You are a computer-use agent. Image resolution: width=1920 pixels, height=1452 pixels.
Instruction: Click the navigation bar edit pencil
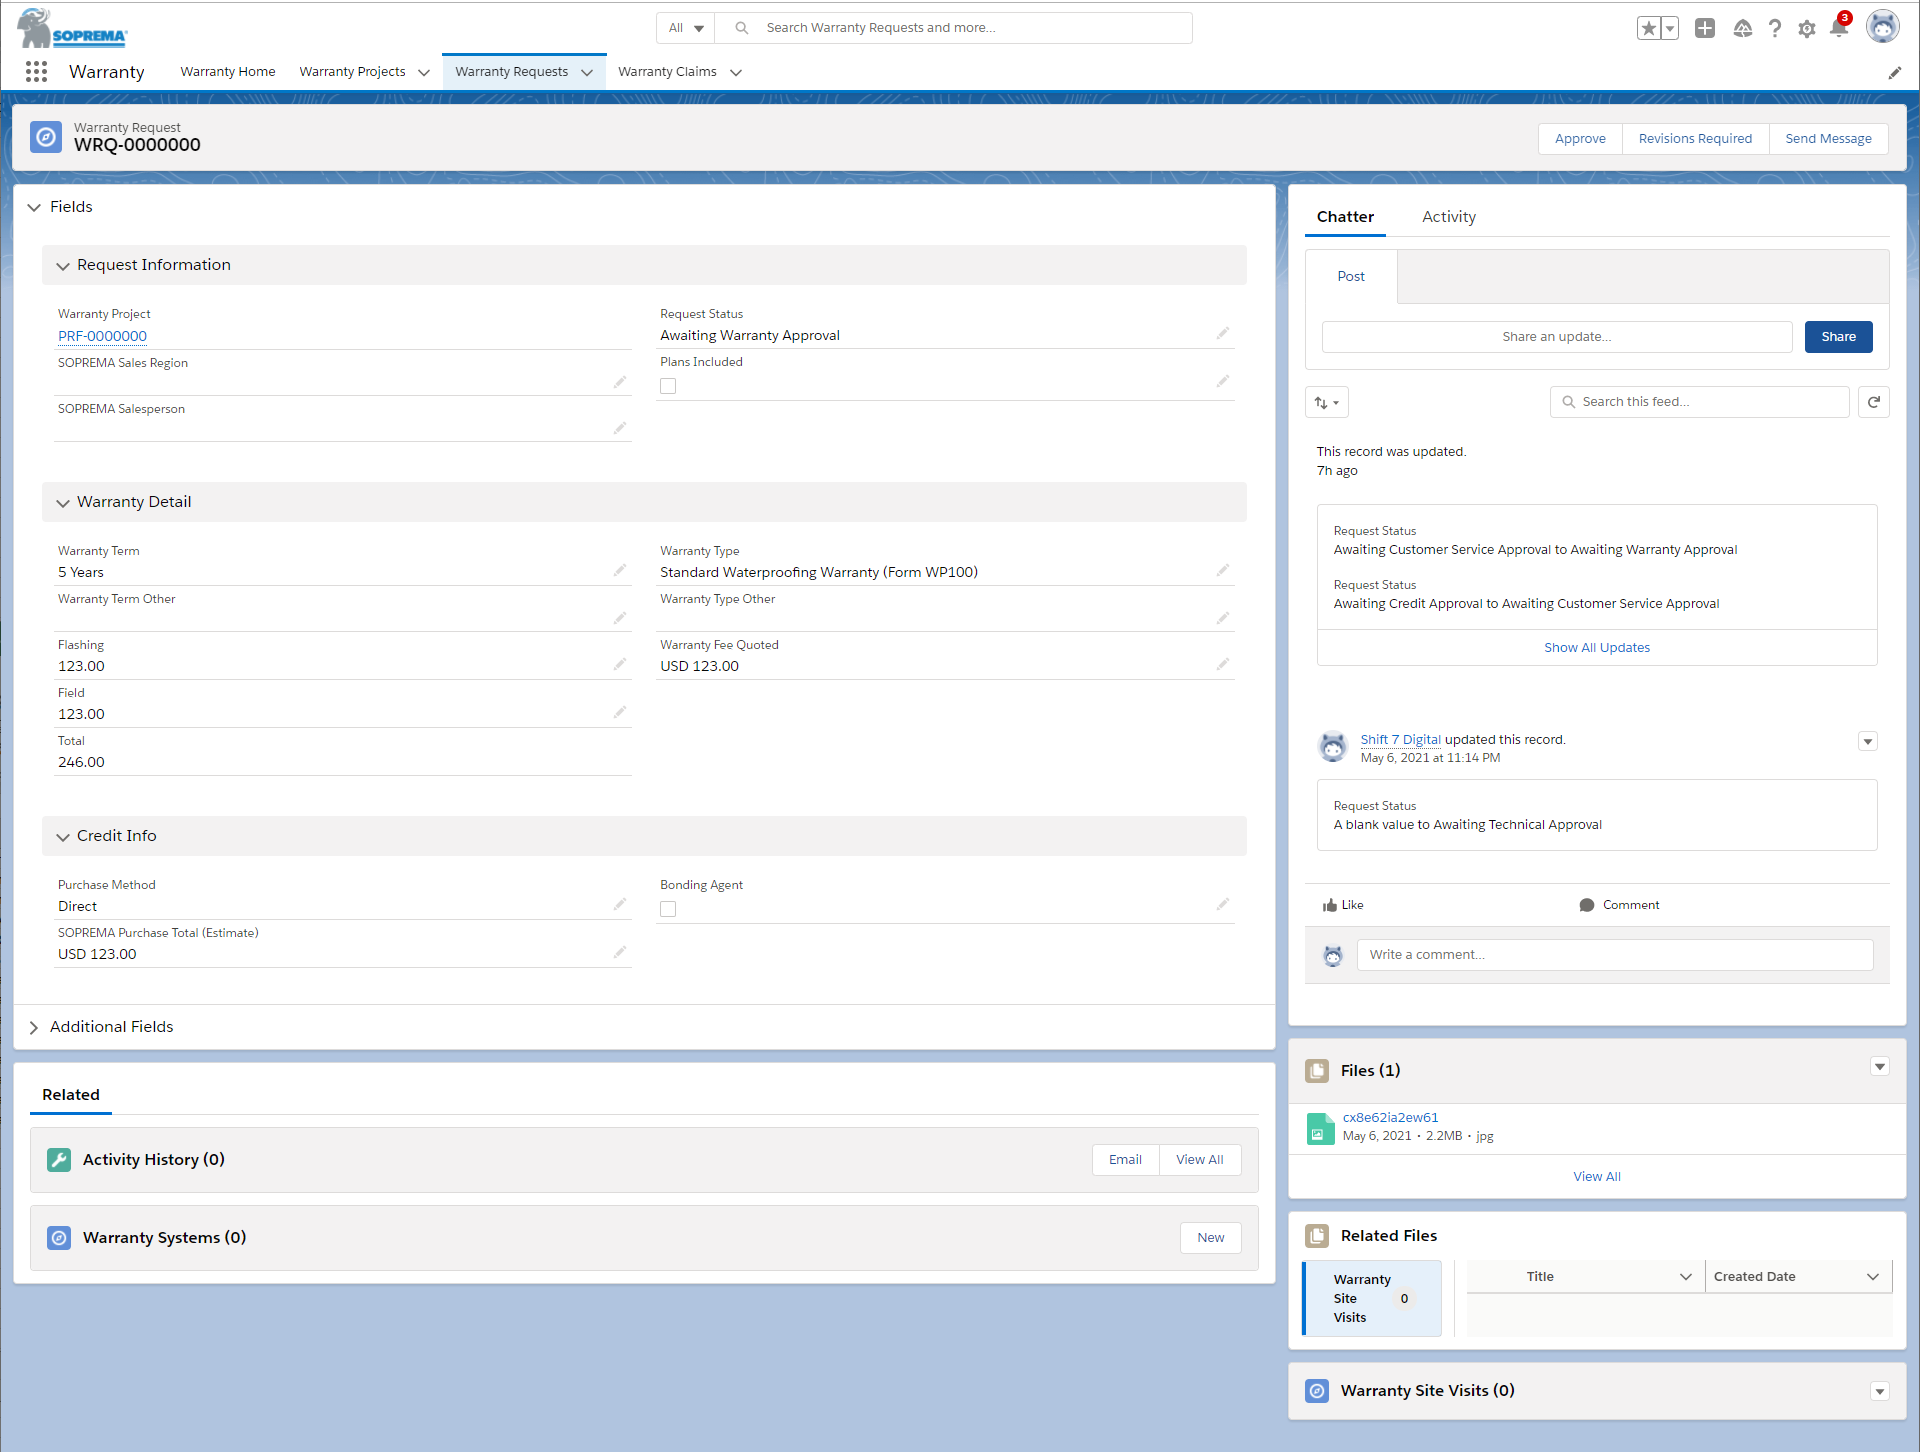1894,72
